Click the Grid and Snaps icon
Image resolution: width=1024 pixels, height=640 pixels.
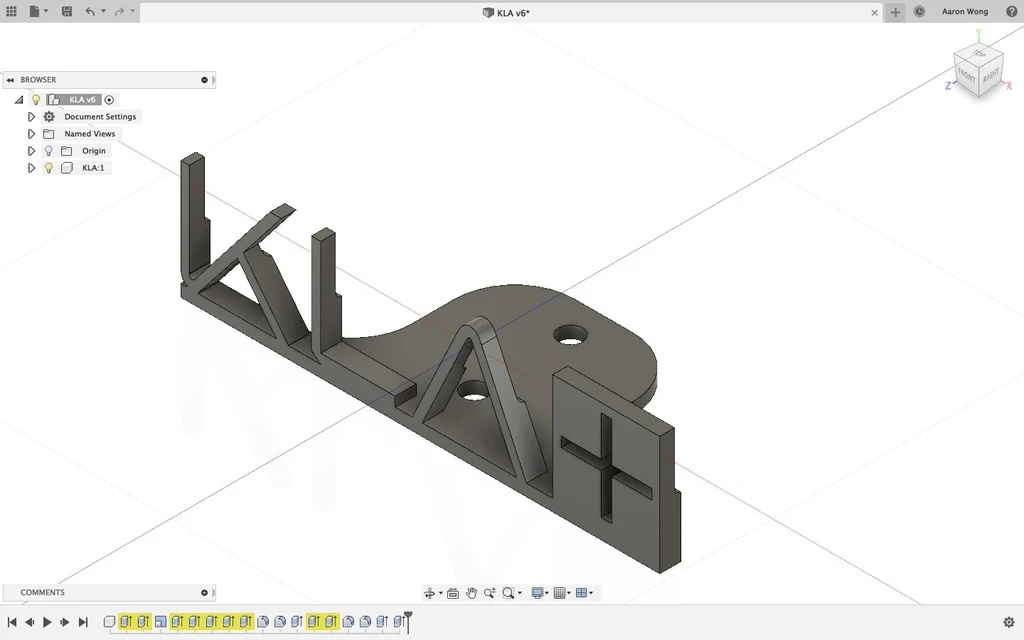pyautogui.click(x=560, y=593)
